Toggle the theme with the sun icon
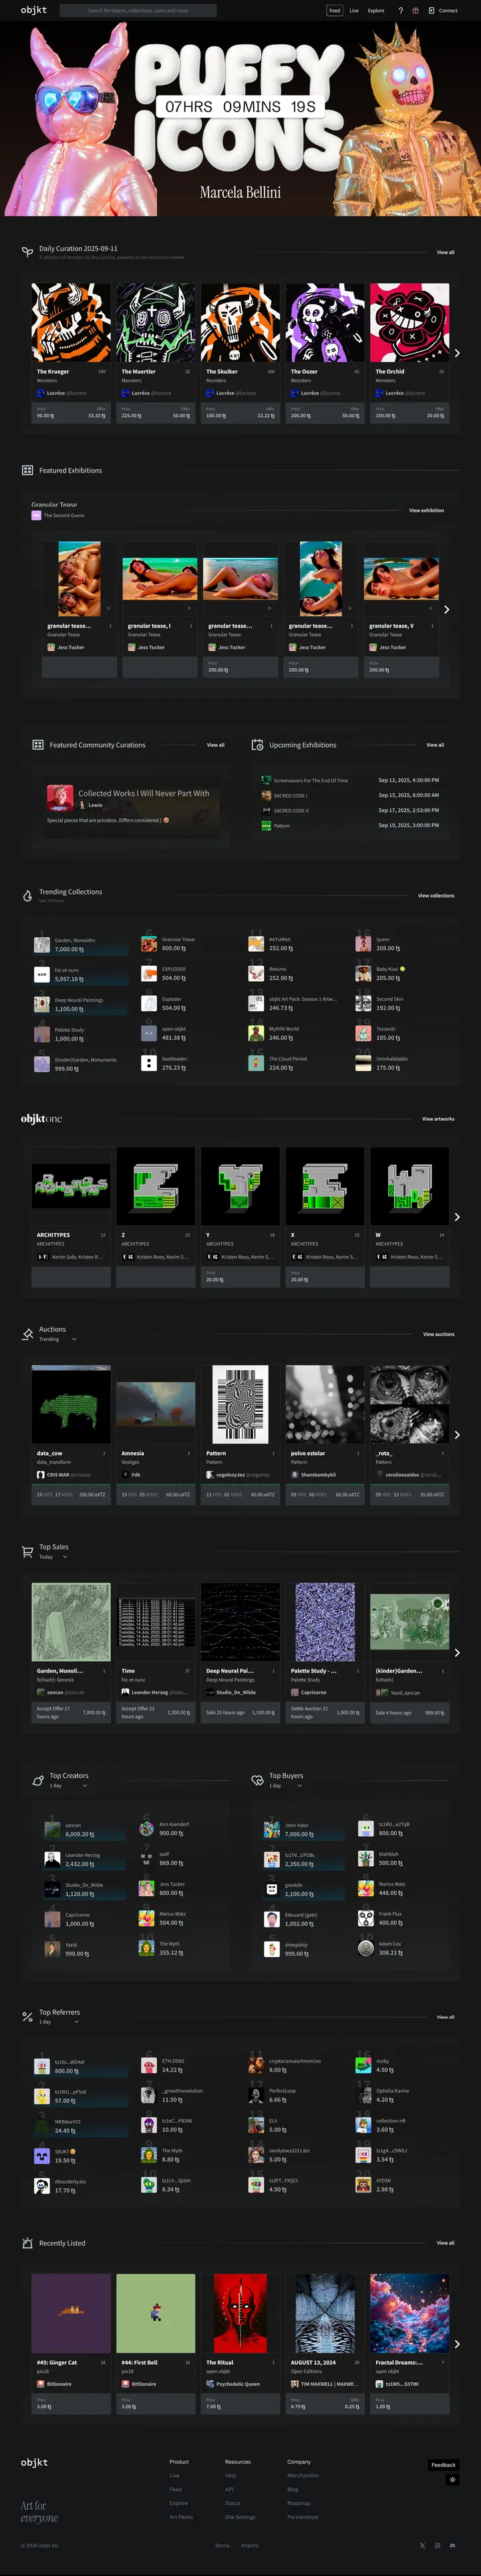The image size is (481, 2576). pos(452,2479)
